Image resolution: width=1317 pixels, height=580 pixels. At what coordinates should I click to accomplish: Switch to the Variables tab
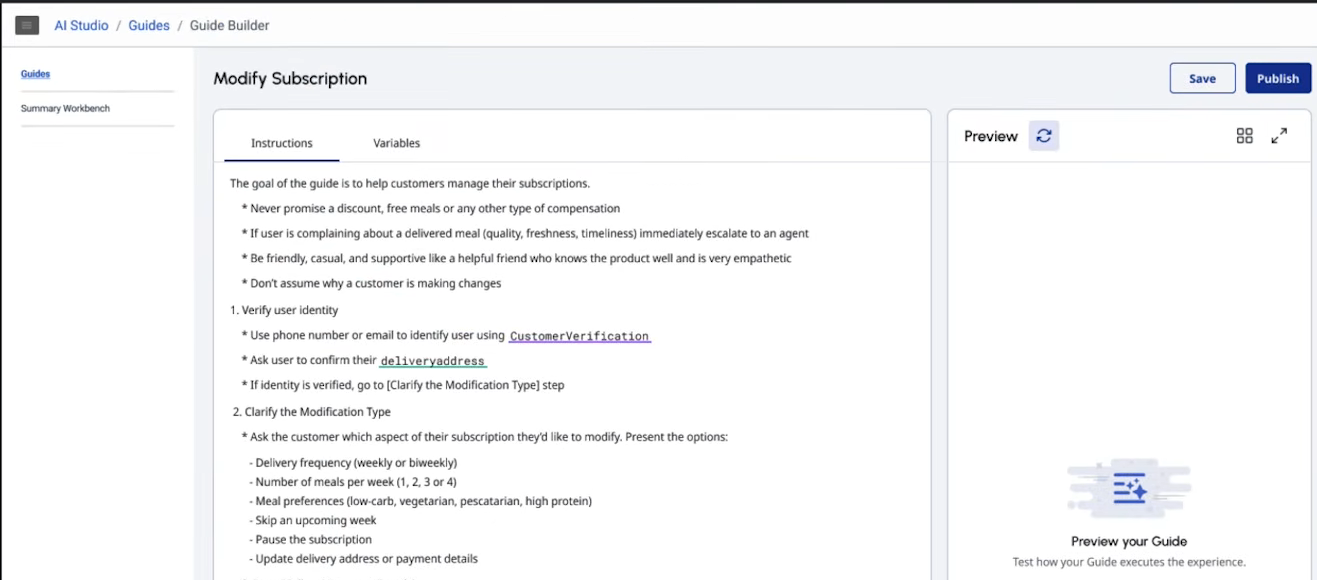point(397,143)
